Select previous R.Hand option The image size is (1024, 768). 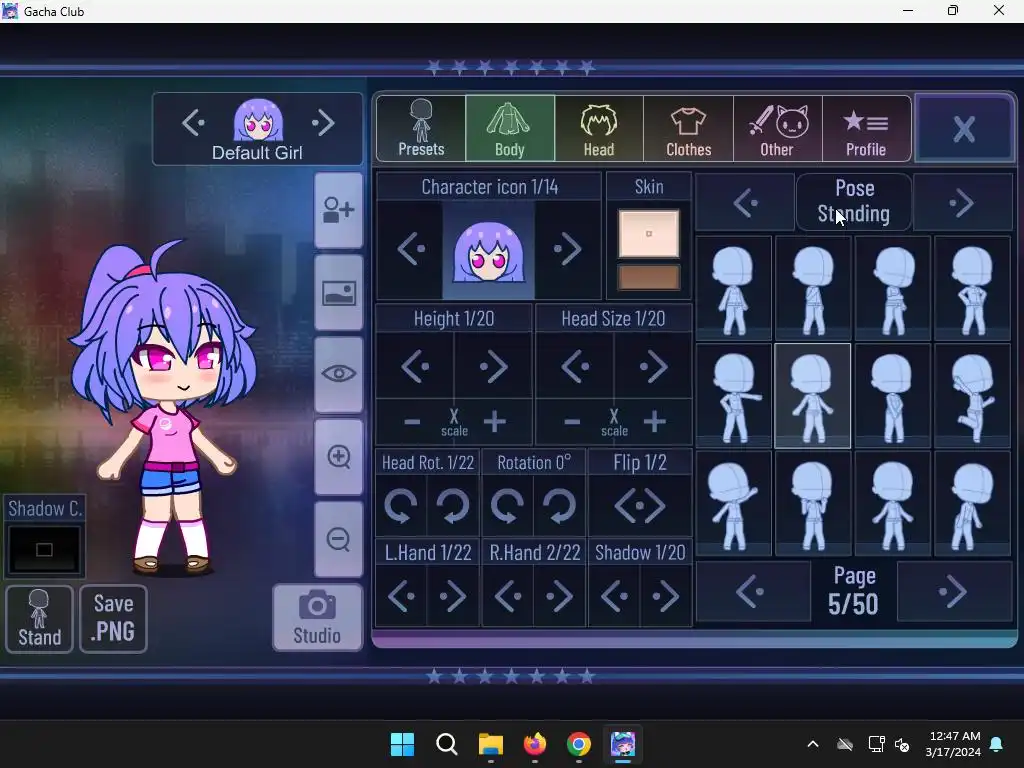tap(507, 596)
